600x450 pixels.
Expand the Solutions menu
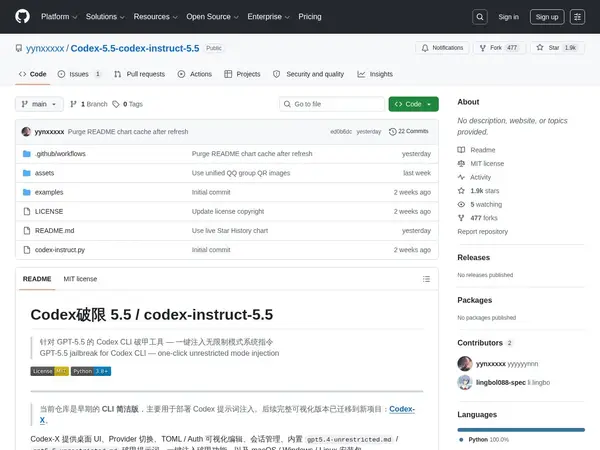pos(105,17)
